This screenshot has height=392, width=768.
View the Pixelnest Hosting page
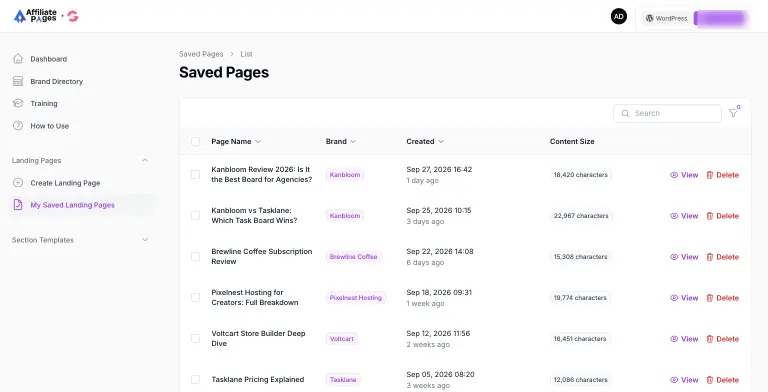684,297
